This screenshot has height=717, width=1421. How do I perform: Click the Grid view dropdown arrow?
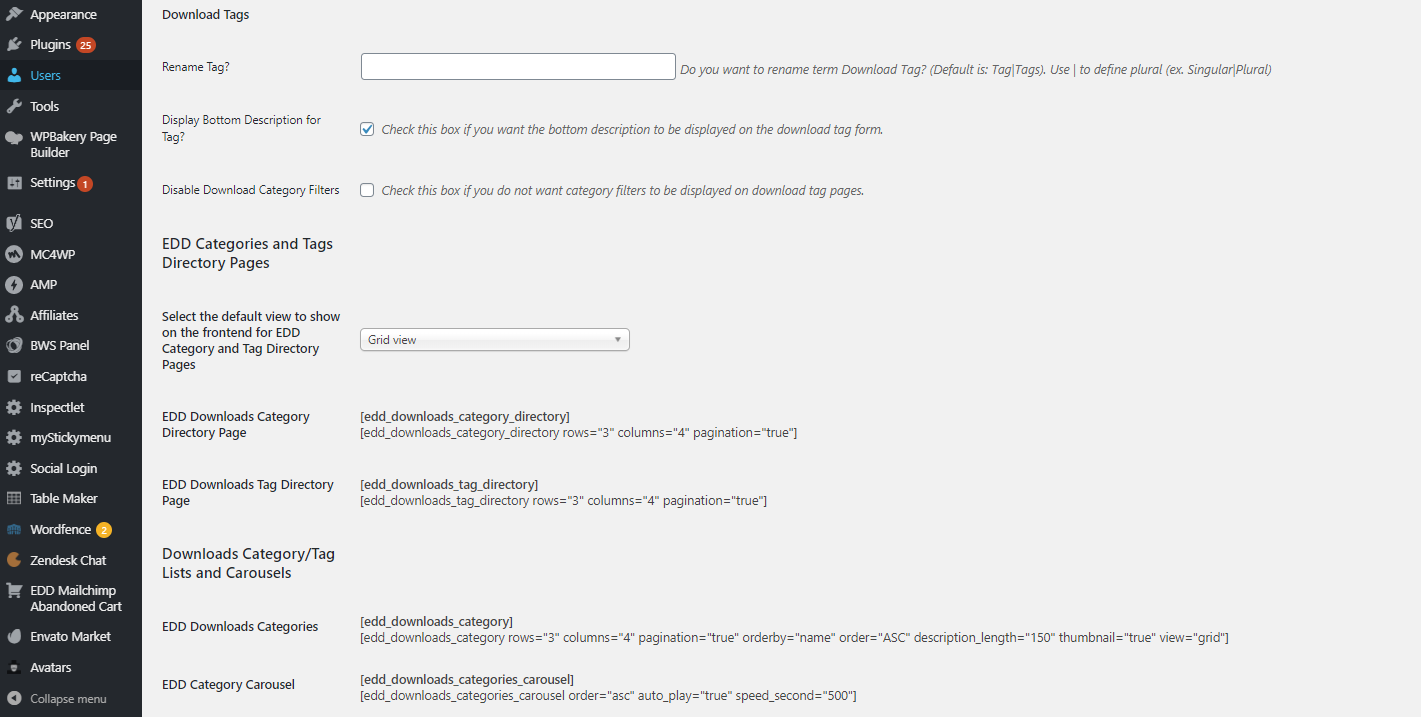coord(618,340)
